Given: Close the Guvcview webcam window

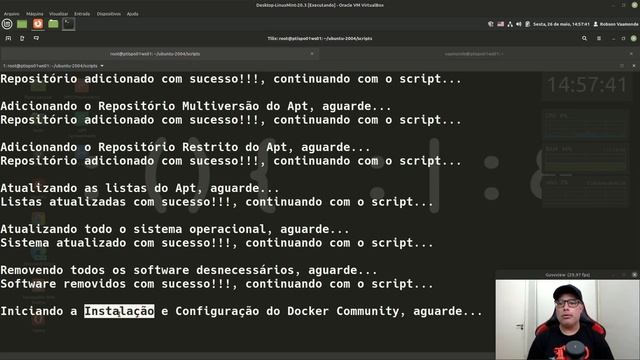Looking at the screenshot, I should (x=634, y=275).
